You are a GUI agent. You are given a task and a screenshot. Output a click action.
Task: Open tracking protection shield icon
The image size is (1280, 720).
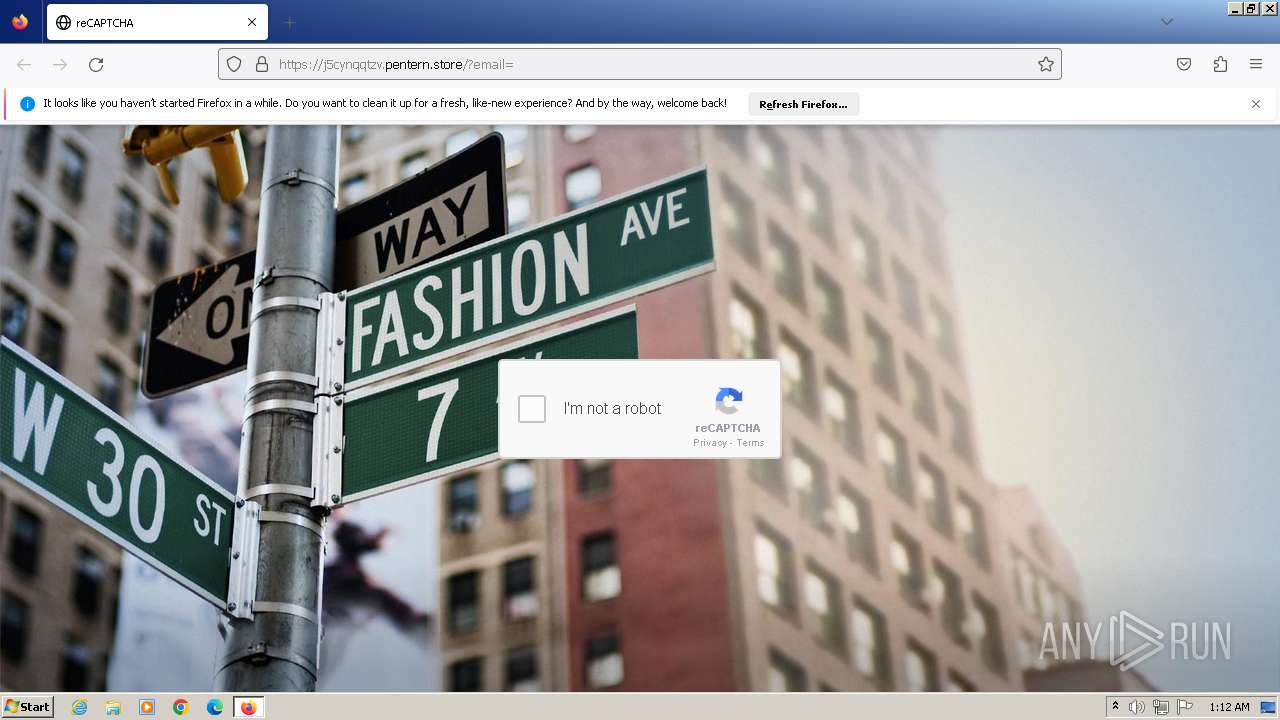tap(234, 64)
